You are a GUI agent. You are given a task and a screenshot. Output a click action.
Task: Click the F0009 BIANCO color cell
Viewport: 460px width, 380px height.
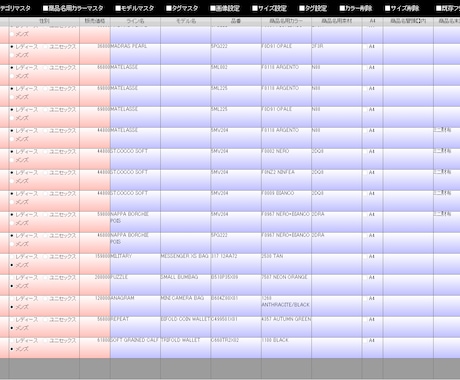coord(286,201)
